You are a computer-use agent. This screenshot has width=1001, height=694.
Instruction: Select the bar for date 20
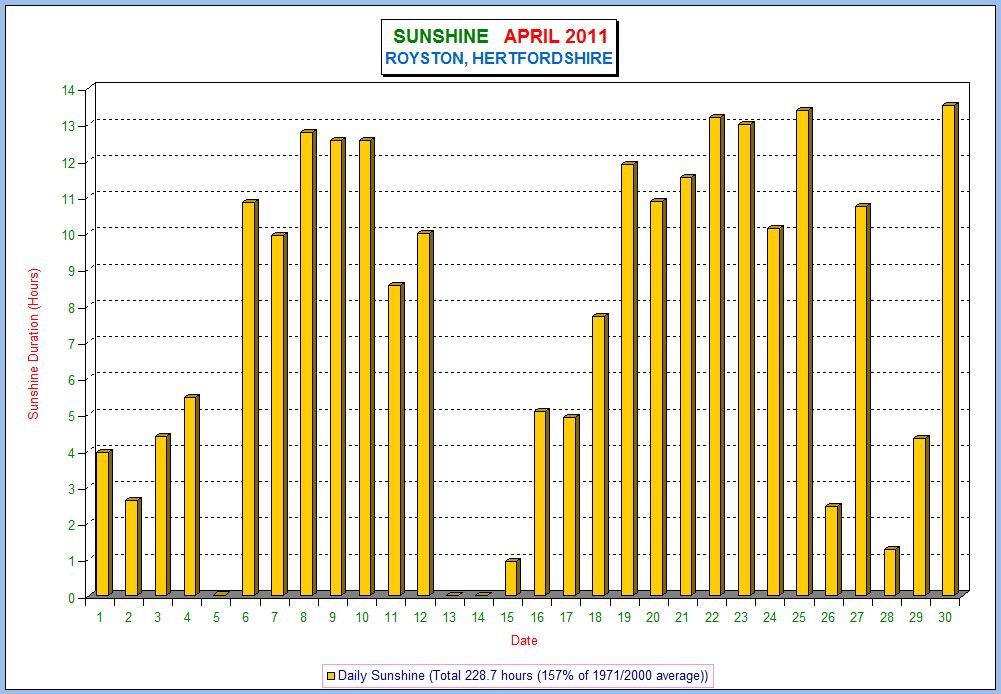[658, 397]
